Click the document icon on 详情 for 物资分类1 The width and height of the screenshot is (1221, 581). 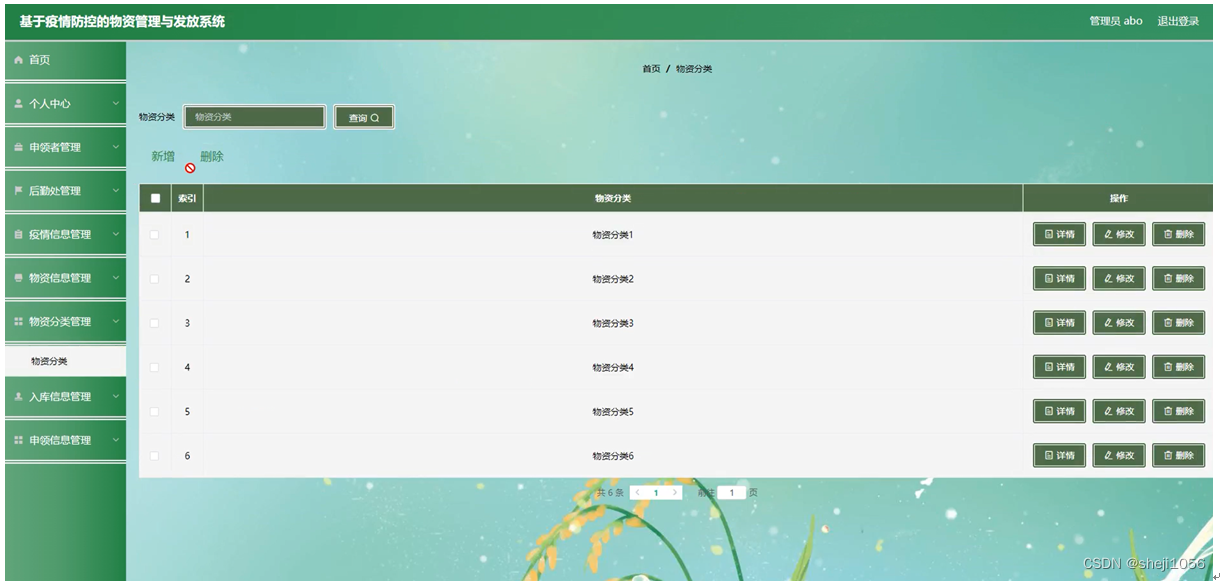click(1048, 234)
